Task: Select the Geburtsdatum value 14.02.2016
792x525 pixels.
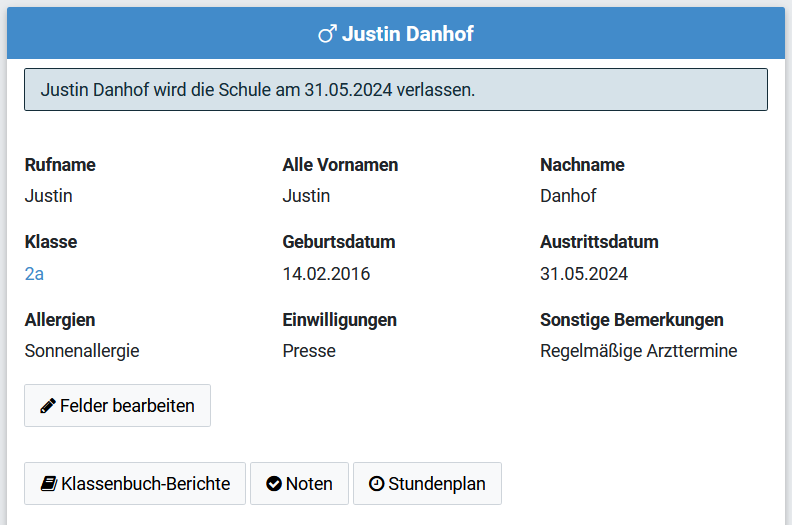Action: [326, 274]
